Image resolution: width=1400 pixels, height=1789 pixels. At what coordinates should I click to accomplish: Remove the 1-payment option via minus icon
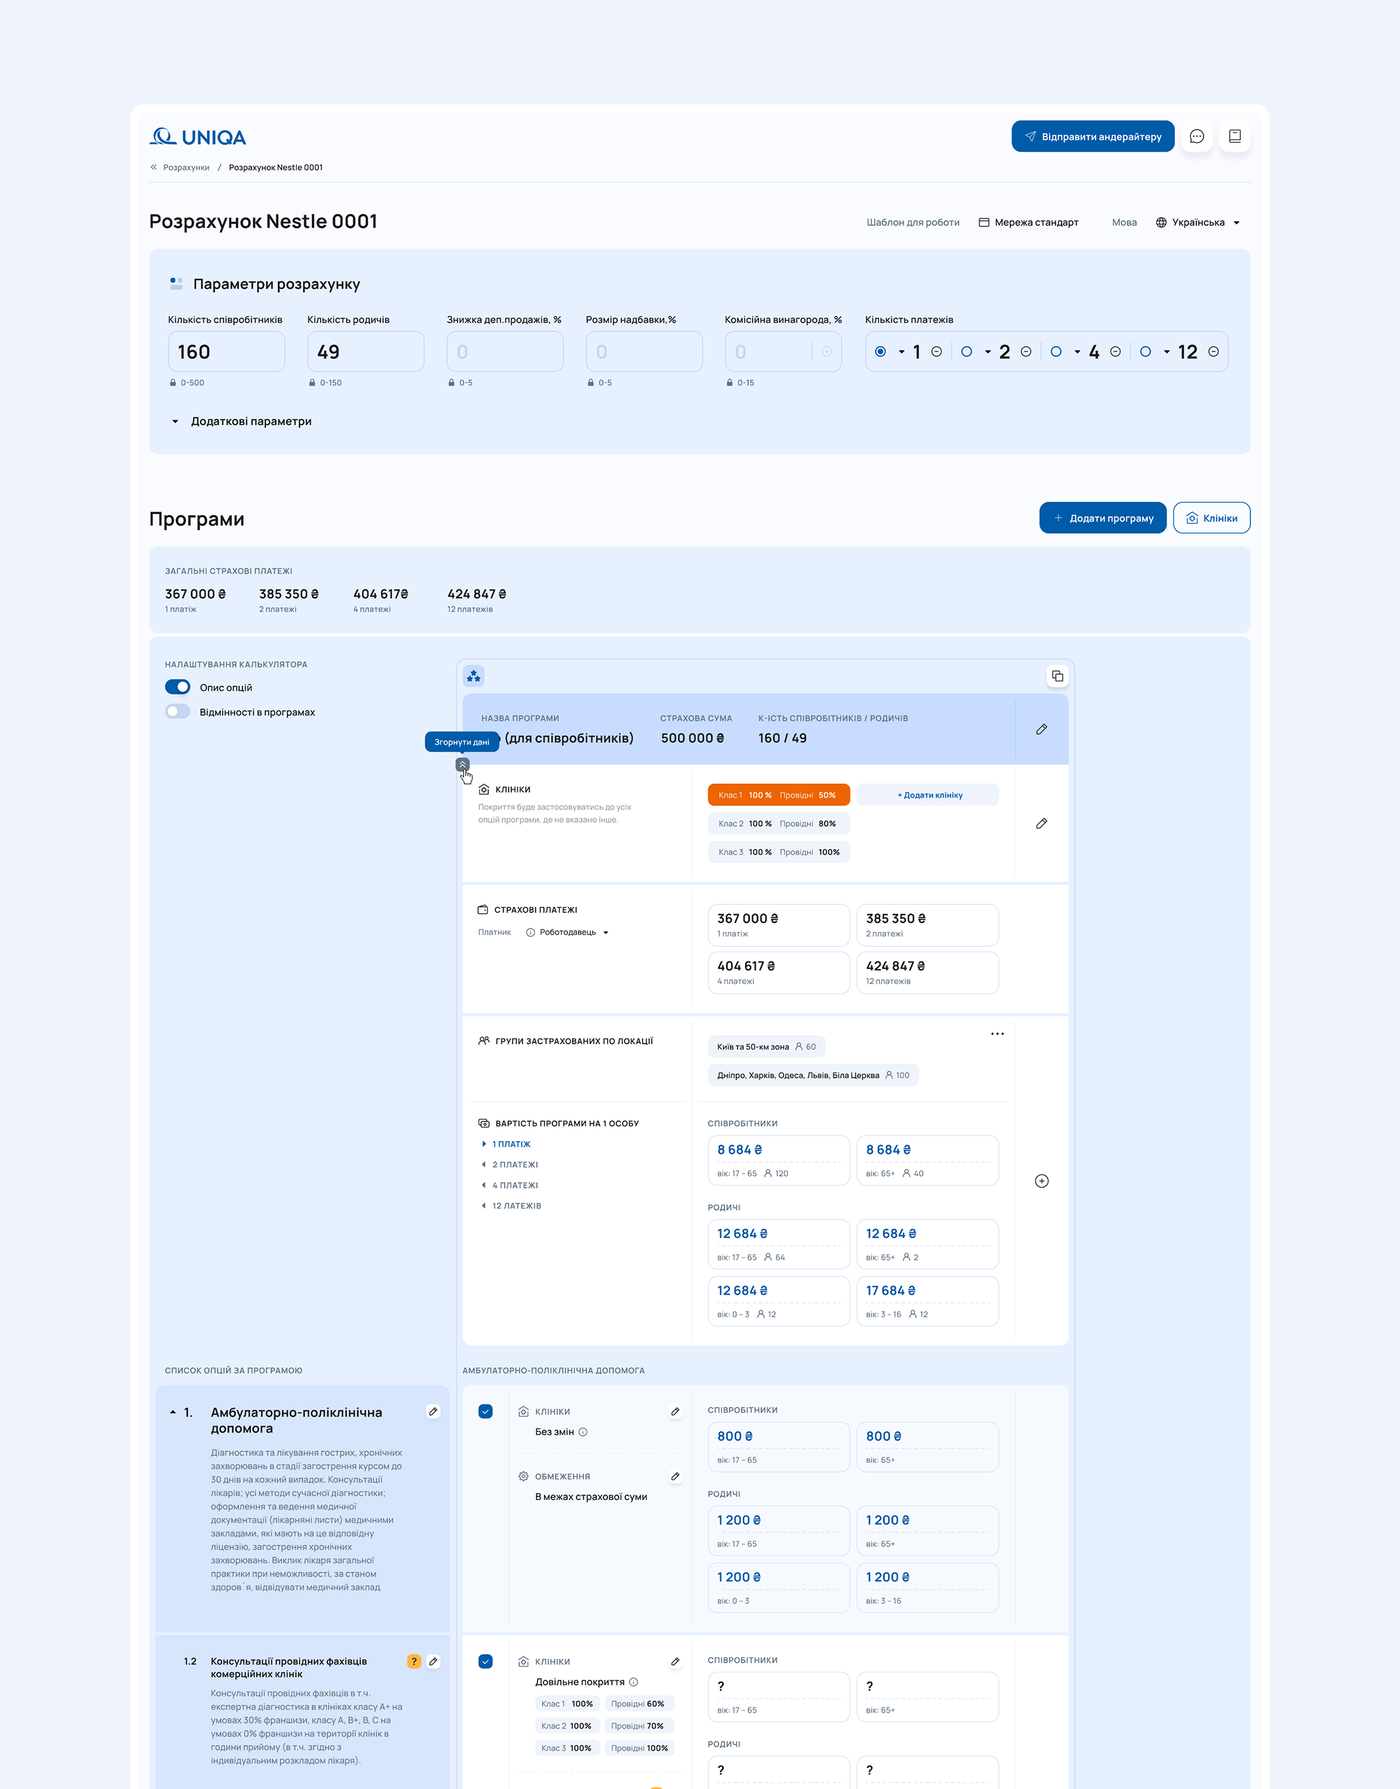937,352
